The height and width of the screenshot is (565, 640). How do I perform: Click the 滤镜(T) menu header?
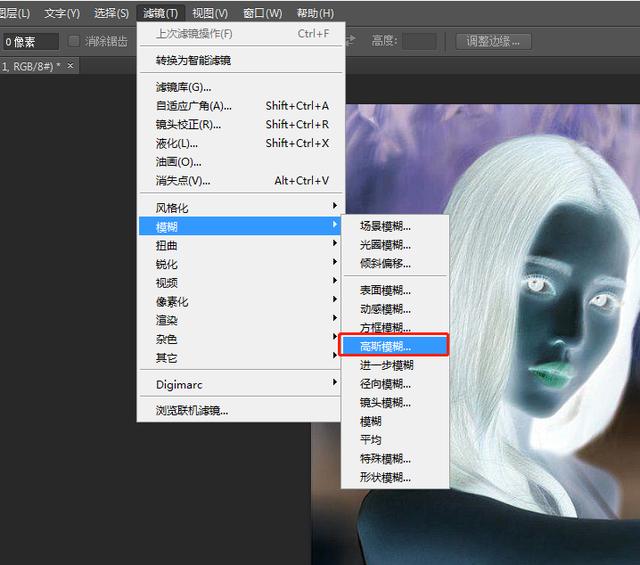coord(160,13)
